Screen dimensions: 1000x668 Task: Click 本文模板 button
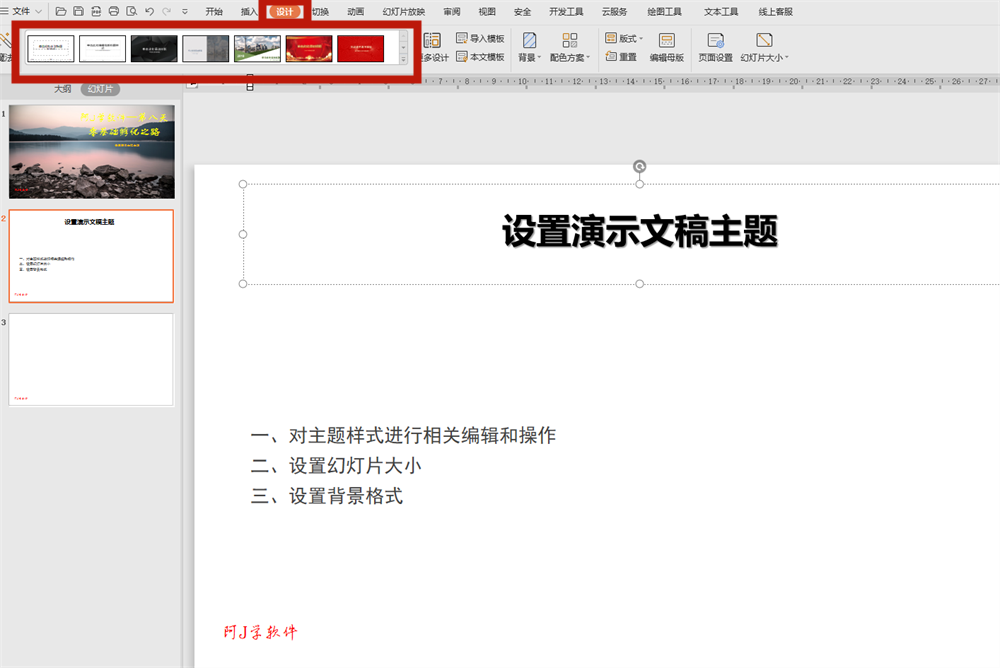pos(480,57)
